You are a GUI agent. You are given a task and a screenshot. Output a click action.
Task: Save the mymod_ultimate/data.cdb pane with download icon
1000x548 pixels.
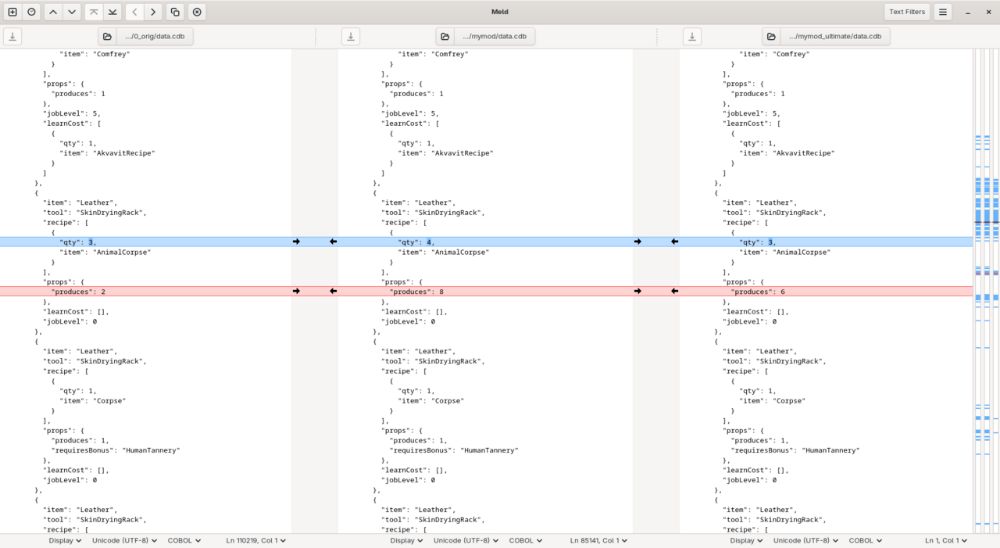pos(692,36)
